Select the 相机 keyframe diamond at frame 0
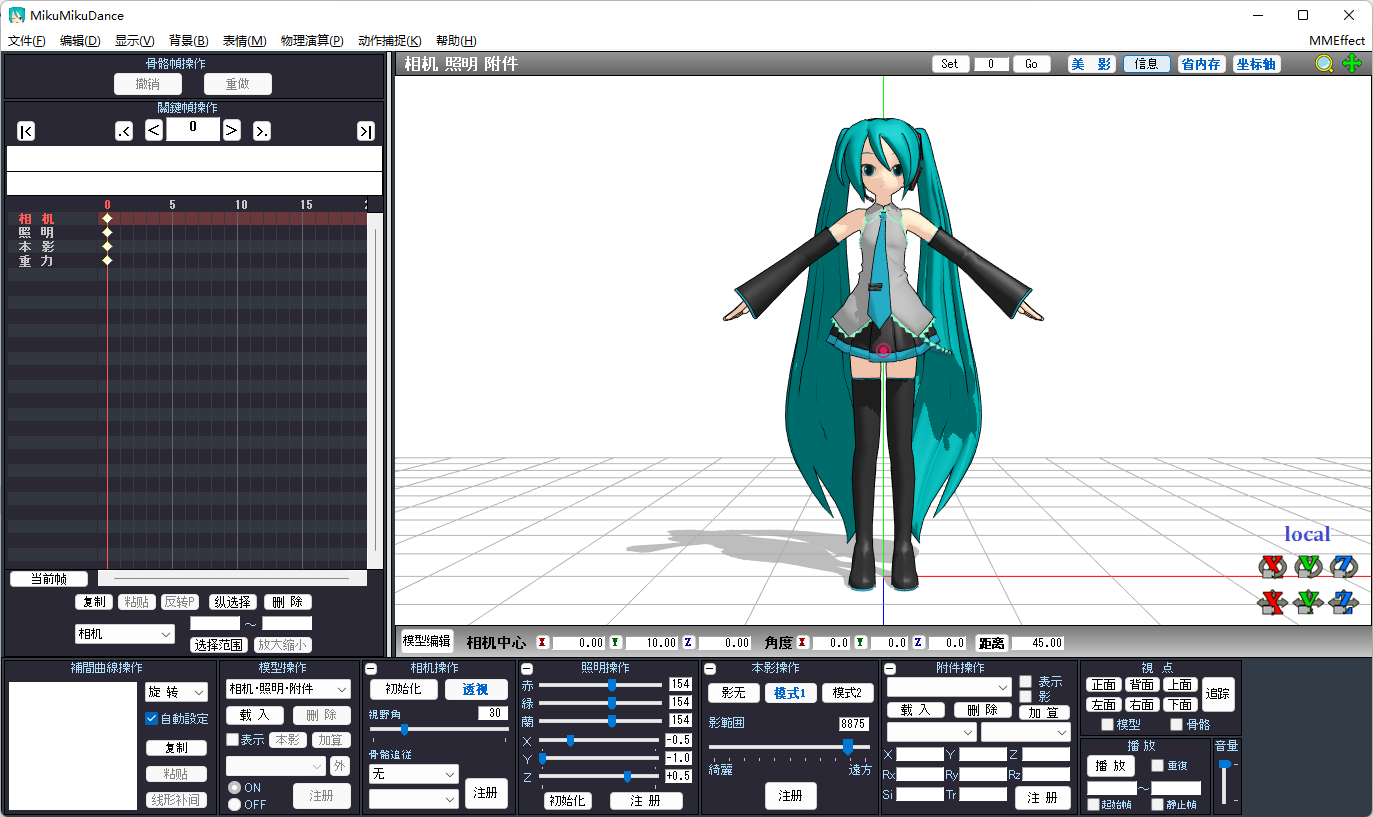1373x817 pixels. tap(107, 218)
